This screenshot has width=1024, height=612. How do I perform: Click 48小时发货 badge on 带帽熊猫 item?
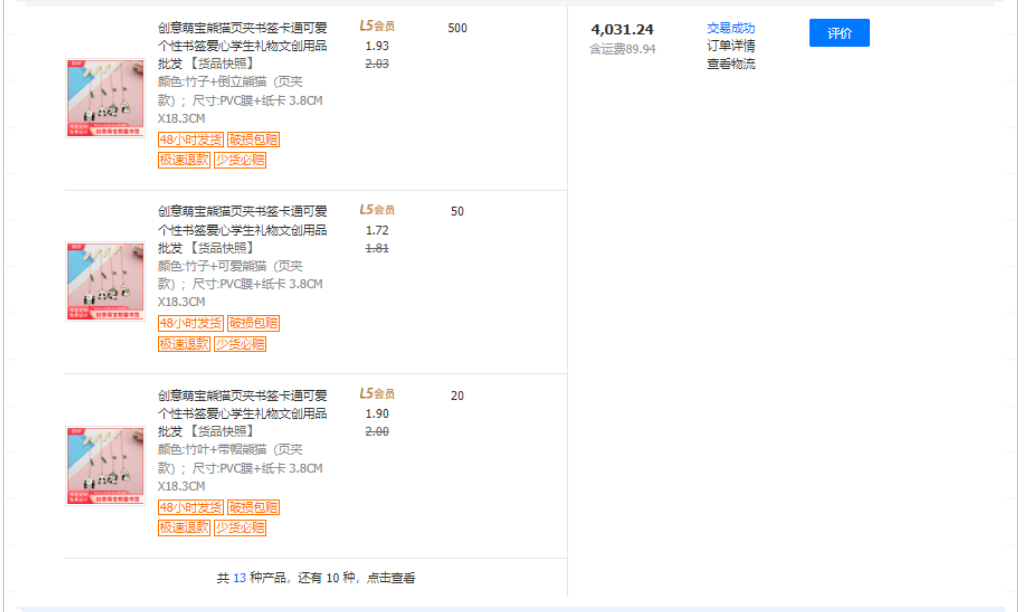click(190, 507)
